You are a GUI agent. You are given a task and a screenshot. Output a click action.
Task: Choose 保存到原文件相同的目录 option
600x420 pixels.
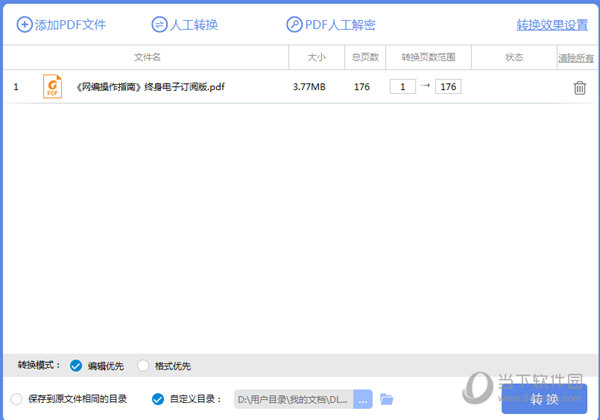pos(16,399)
